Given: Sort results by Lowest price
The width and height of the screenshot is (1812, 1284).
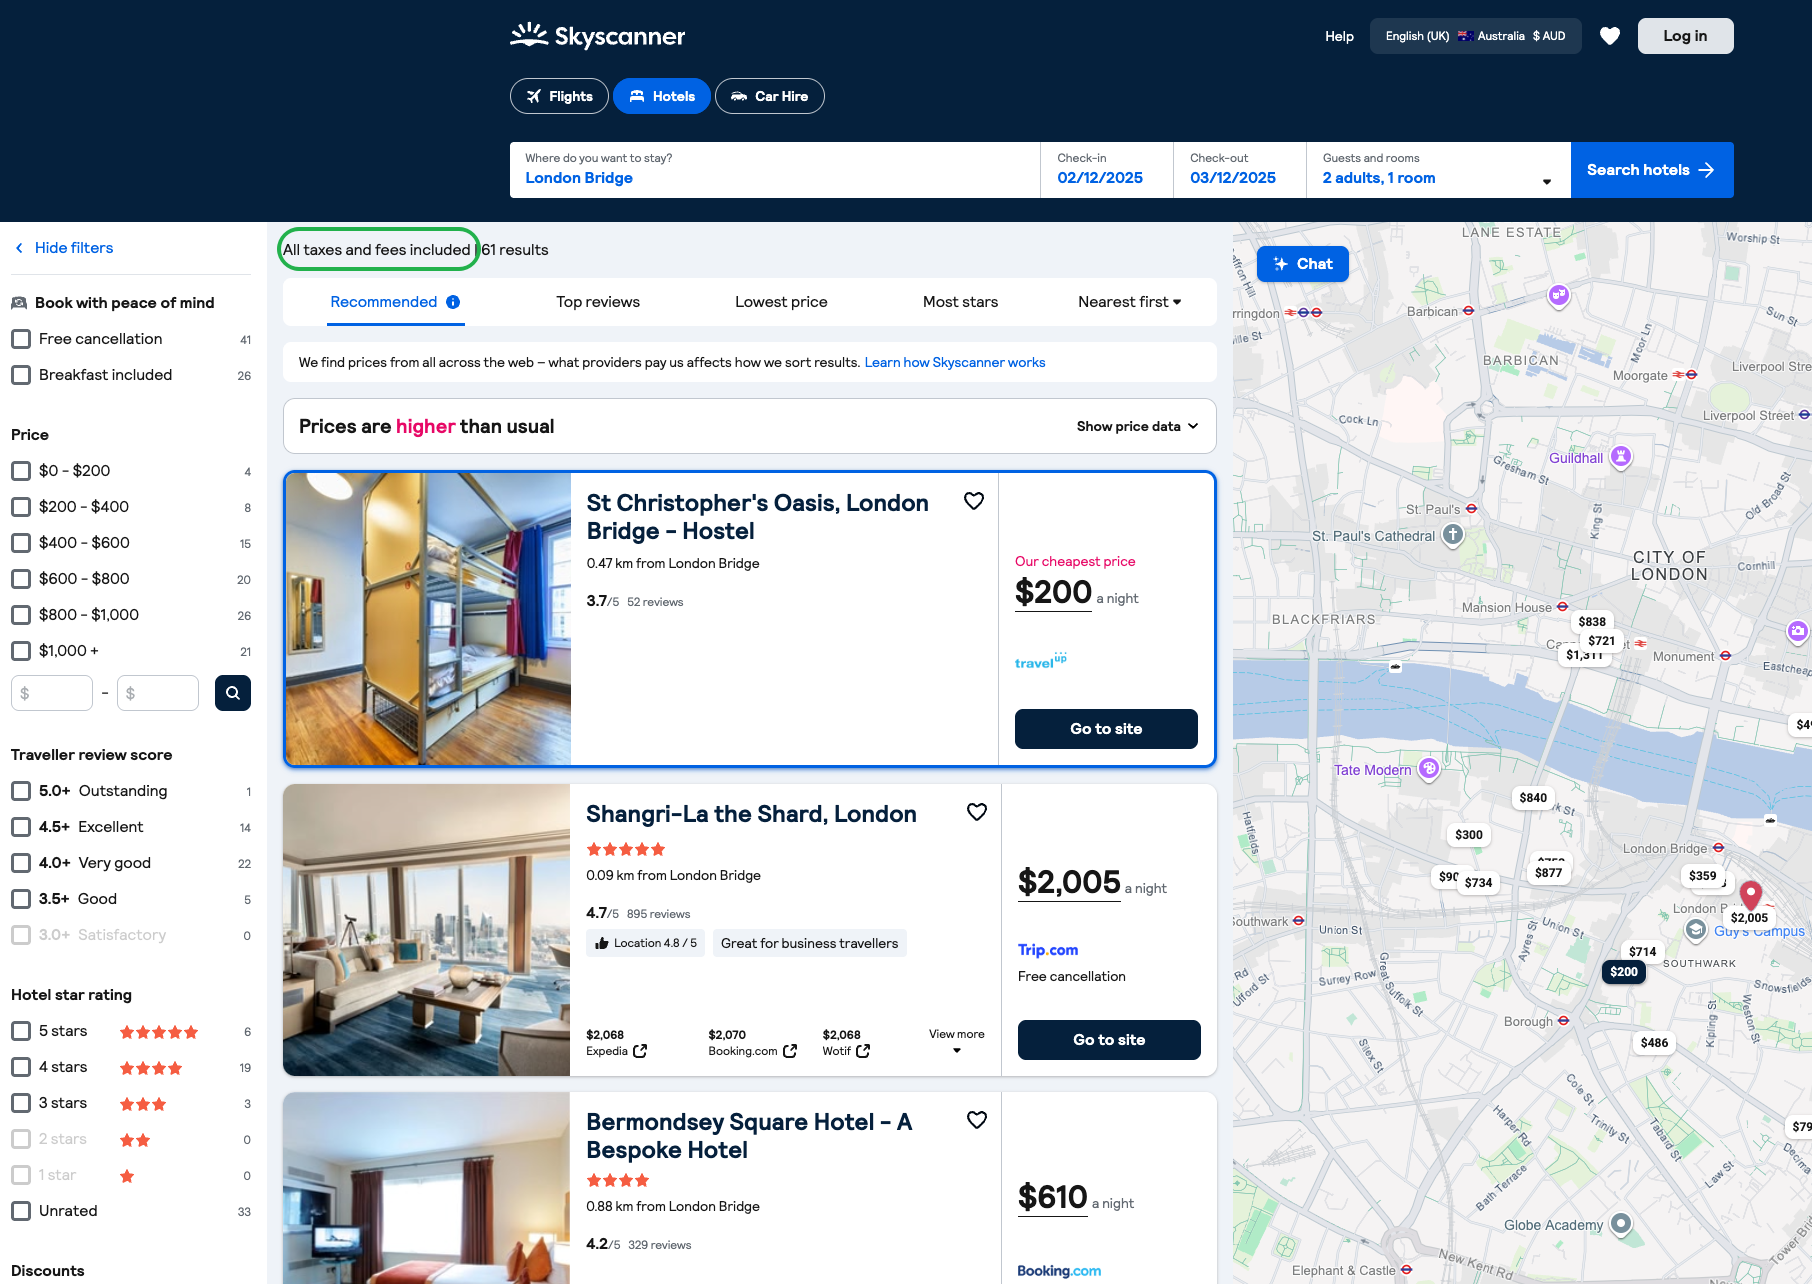Looking at the screenshot, I should click(781, 302).
